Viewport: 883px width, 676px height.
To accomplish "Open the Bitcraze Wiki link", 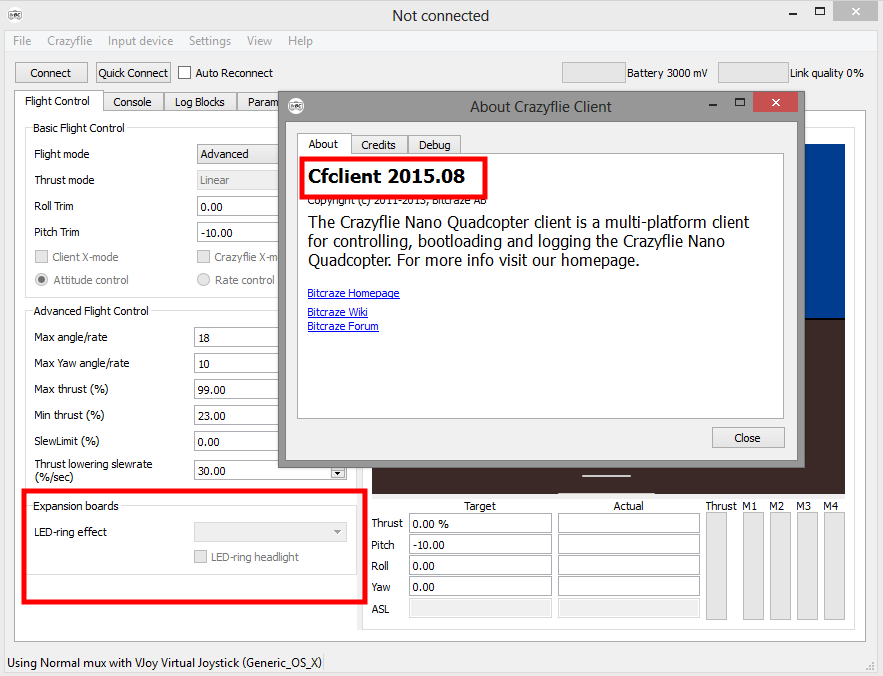I will pos(337,313).
